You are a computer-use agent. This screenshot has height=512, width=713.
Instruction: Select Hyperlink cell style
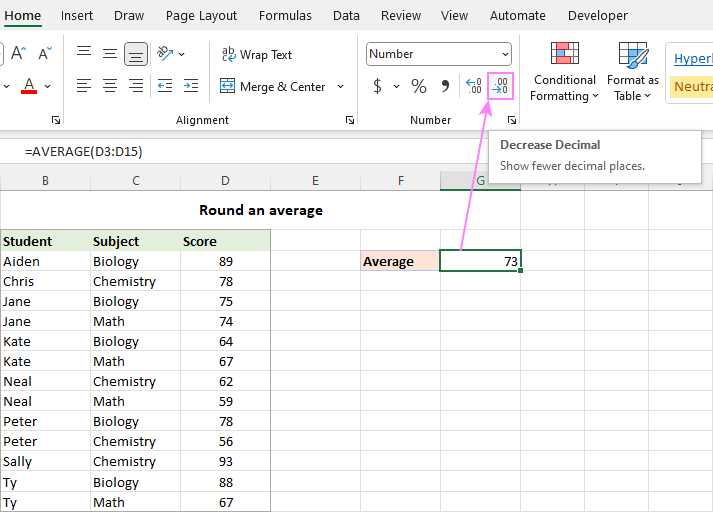(x=693, y=59)
